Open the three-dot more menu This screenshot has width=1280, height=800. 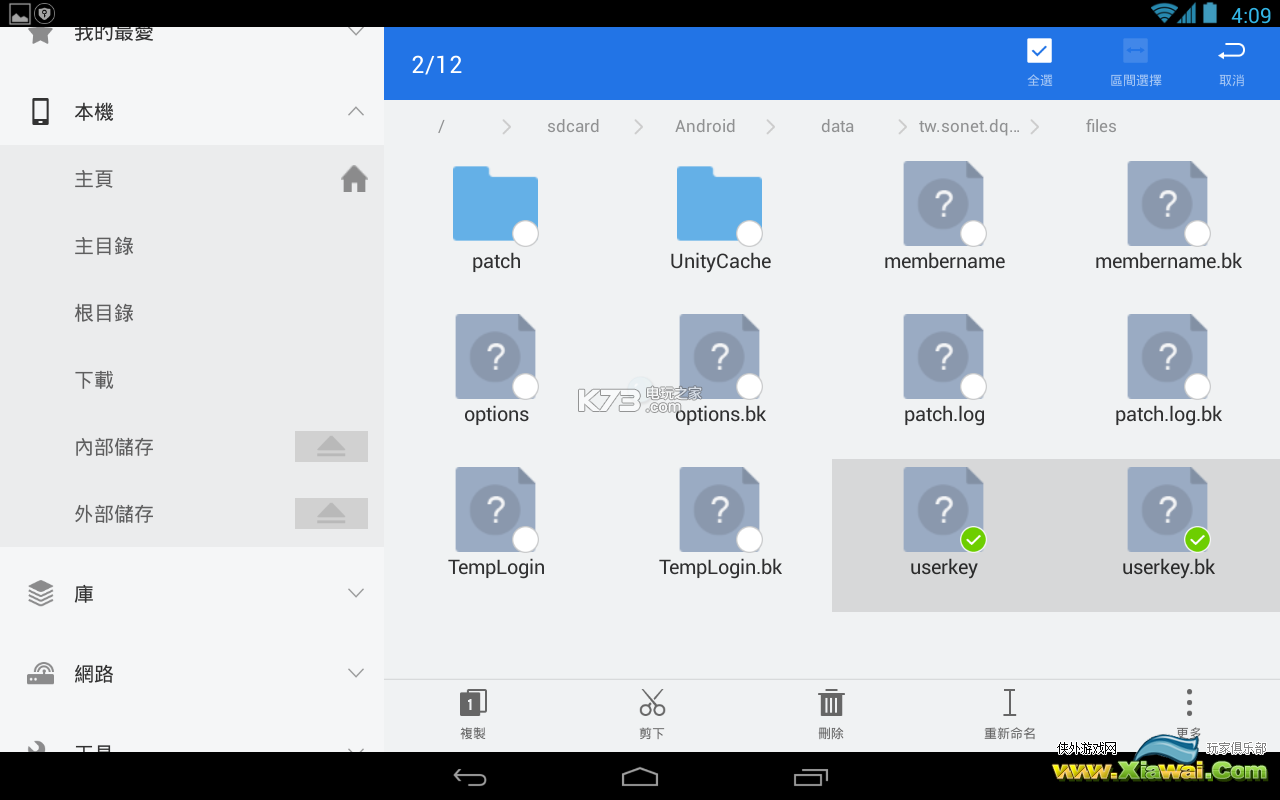click(1189, 702)
